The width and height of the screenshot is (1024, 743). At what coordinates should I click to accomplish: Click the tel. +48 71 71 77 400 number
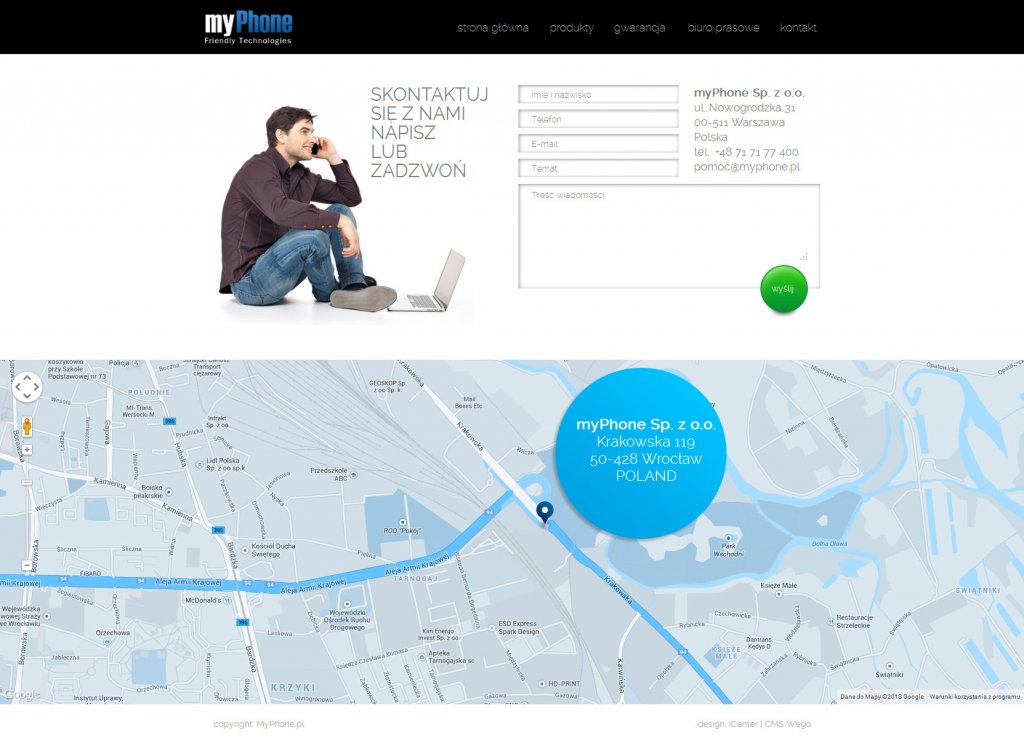tap(746, 151)
